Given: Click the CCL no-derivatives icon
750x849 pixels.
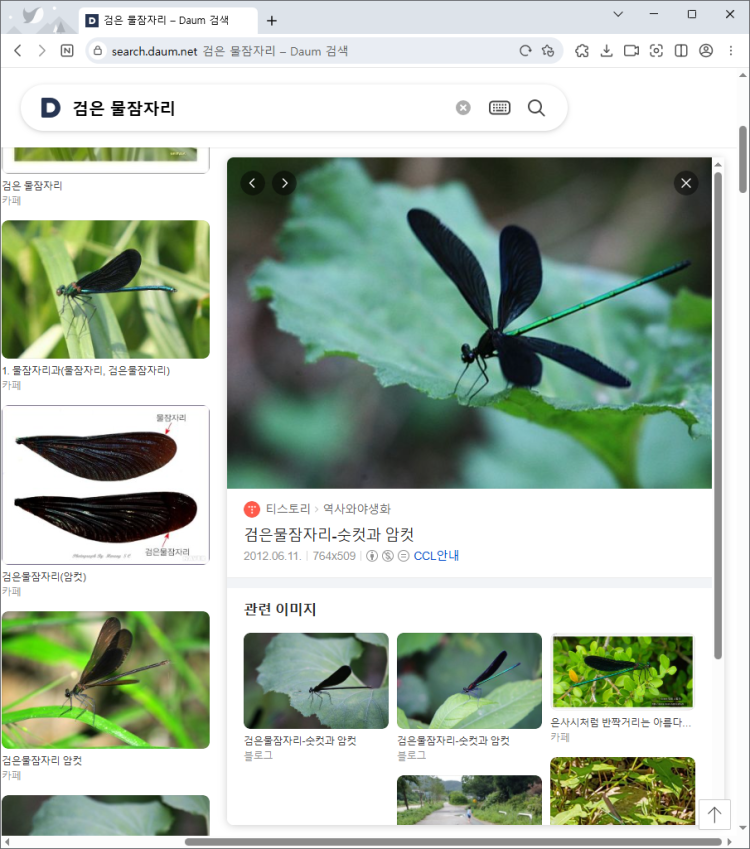Looking at the screenshot, I should 403,556.
